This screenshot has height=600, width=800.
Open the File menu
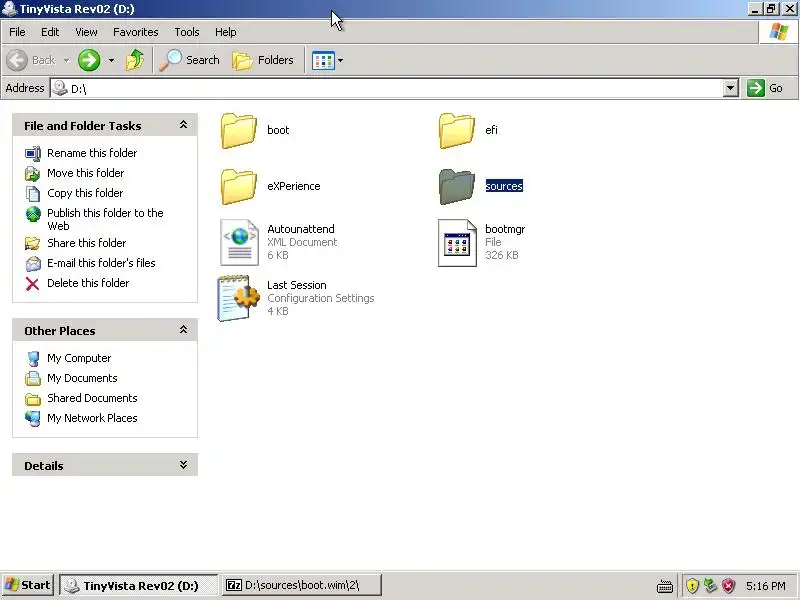tap(17, 32)
